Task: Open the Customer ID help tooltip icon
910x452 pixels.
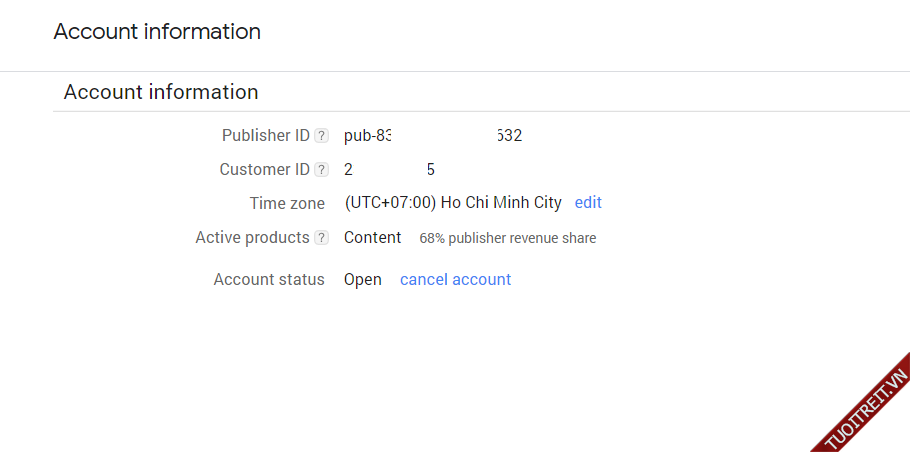Action: (x=321, y=170)
